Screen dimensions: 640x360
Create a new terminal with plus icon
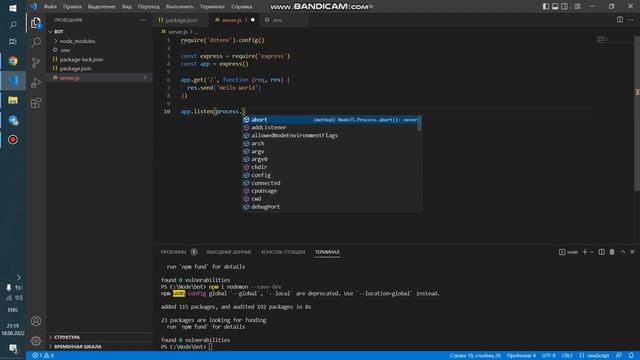[584, 252]
